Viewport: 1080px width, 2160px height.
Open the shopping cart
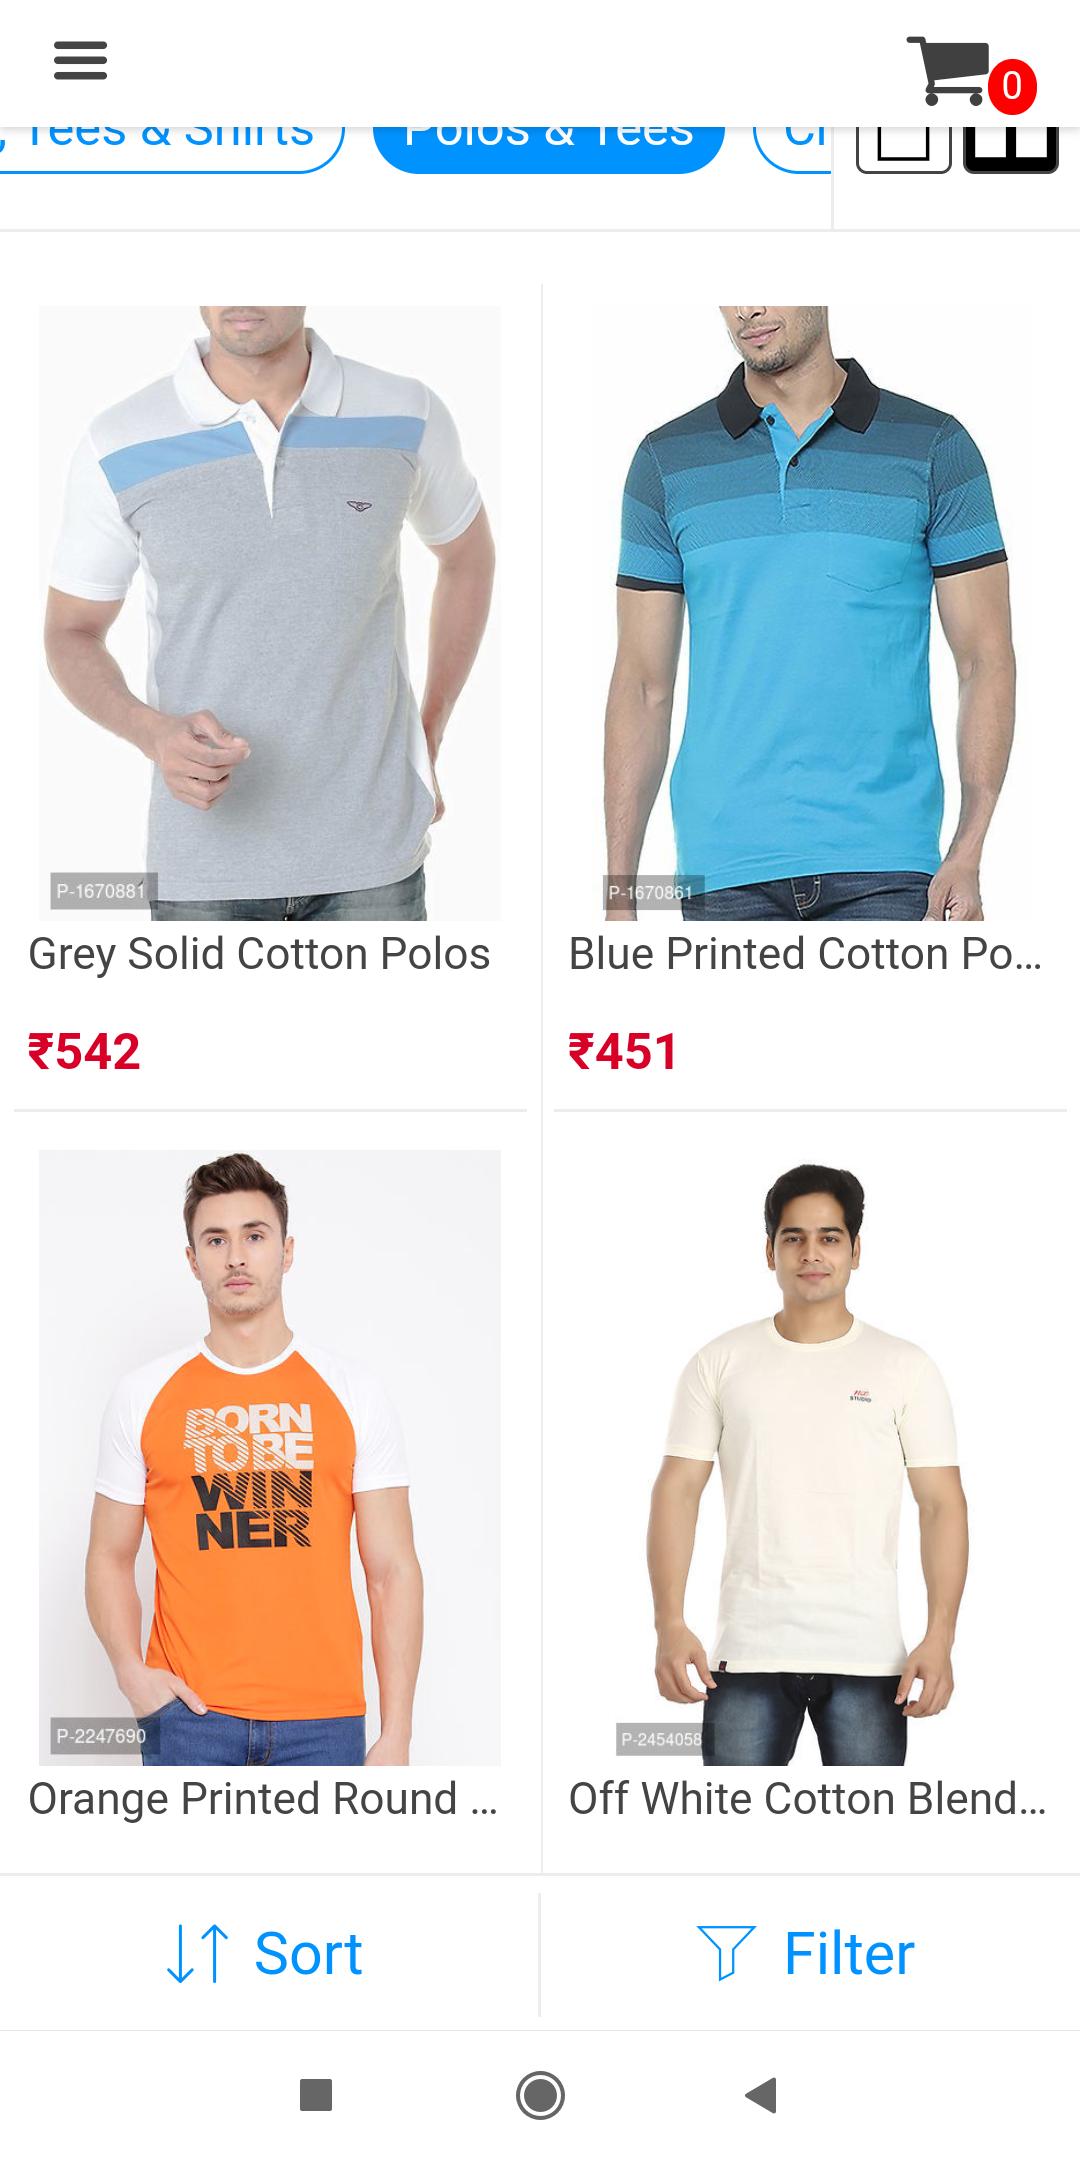pyautogui.click(x=947, y=70)
